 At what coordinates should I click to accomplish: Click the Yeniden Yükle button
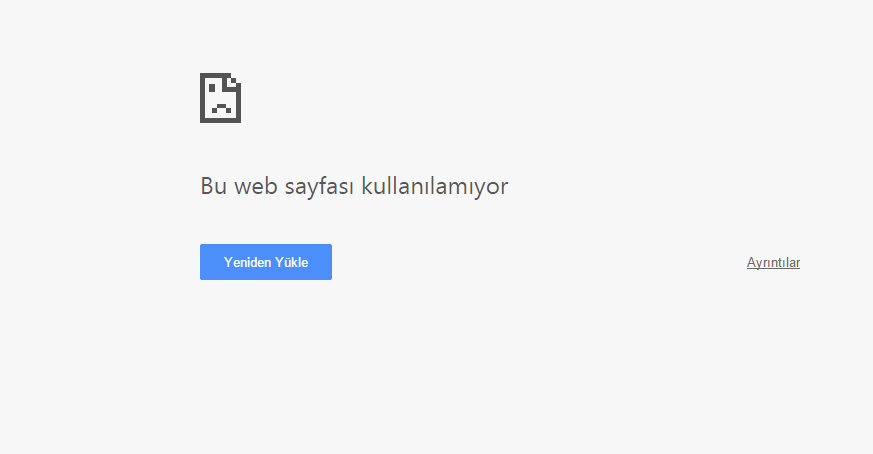coord(266,262)
